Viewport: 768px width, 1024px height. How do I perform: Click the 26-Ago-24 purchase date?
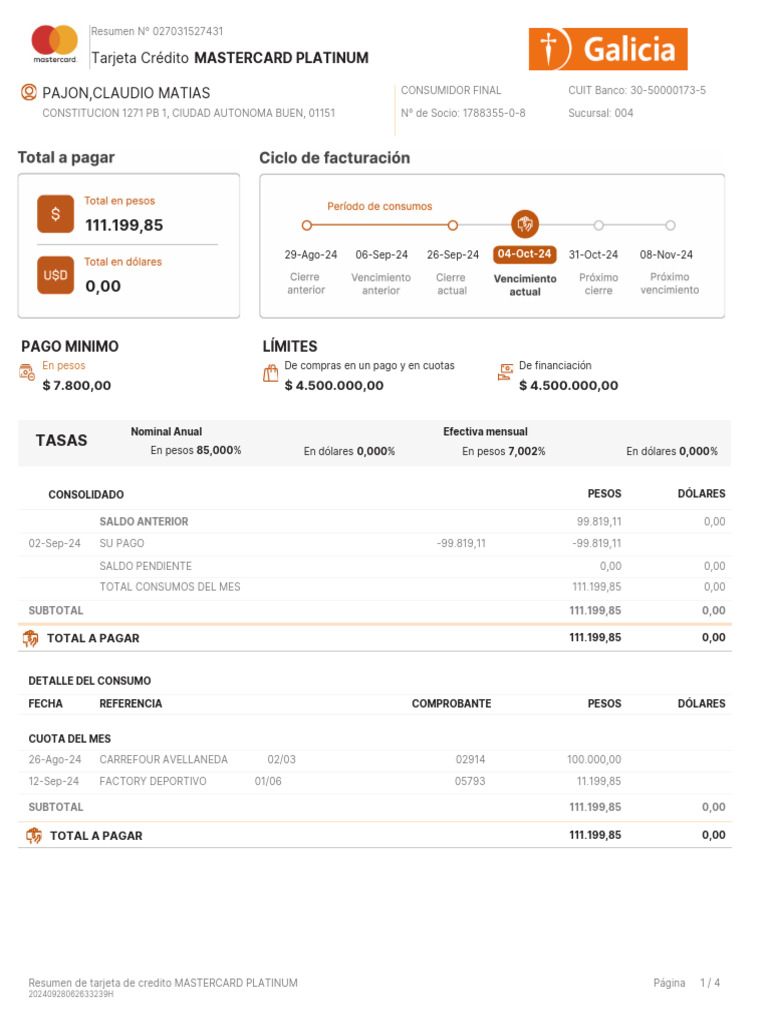click(55, 760)
